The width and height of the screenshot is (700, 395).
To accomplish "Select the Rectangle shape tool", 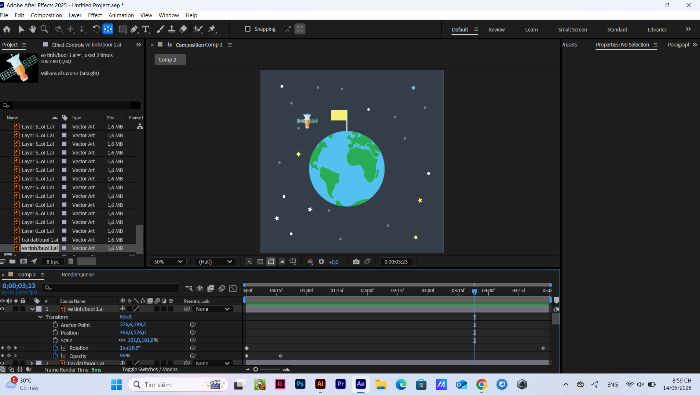I will tap(122, 29).
